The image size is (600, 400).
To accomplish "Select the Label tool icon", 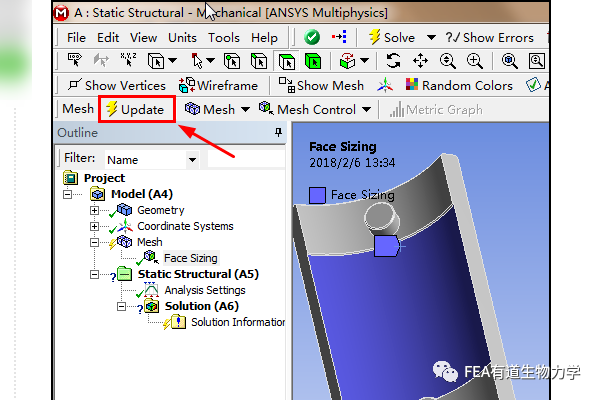I will coord(75,60).
